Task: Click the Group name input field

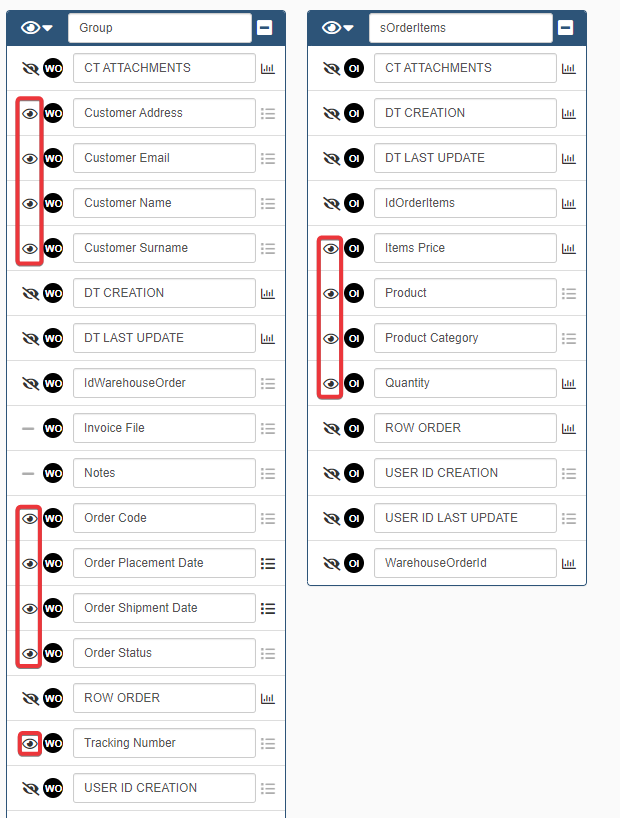Action: [159, 28]
